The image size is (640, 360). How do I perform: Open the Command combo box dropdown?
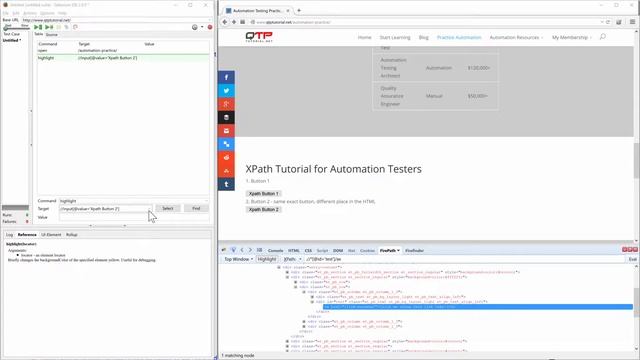206,201
